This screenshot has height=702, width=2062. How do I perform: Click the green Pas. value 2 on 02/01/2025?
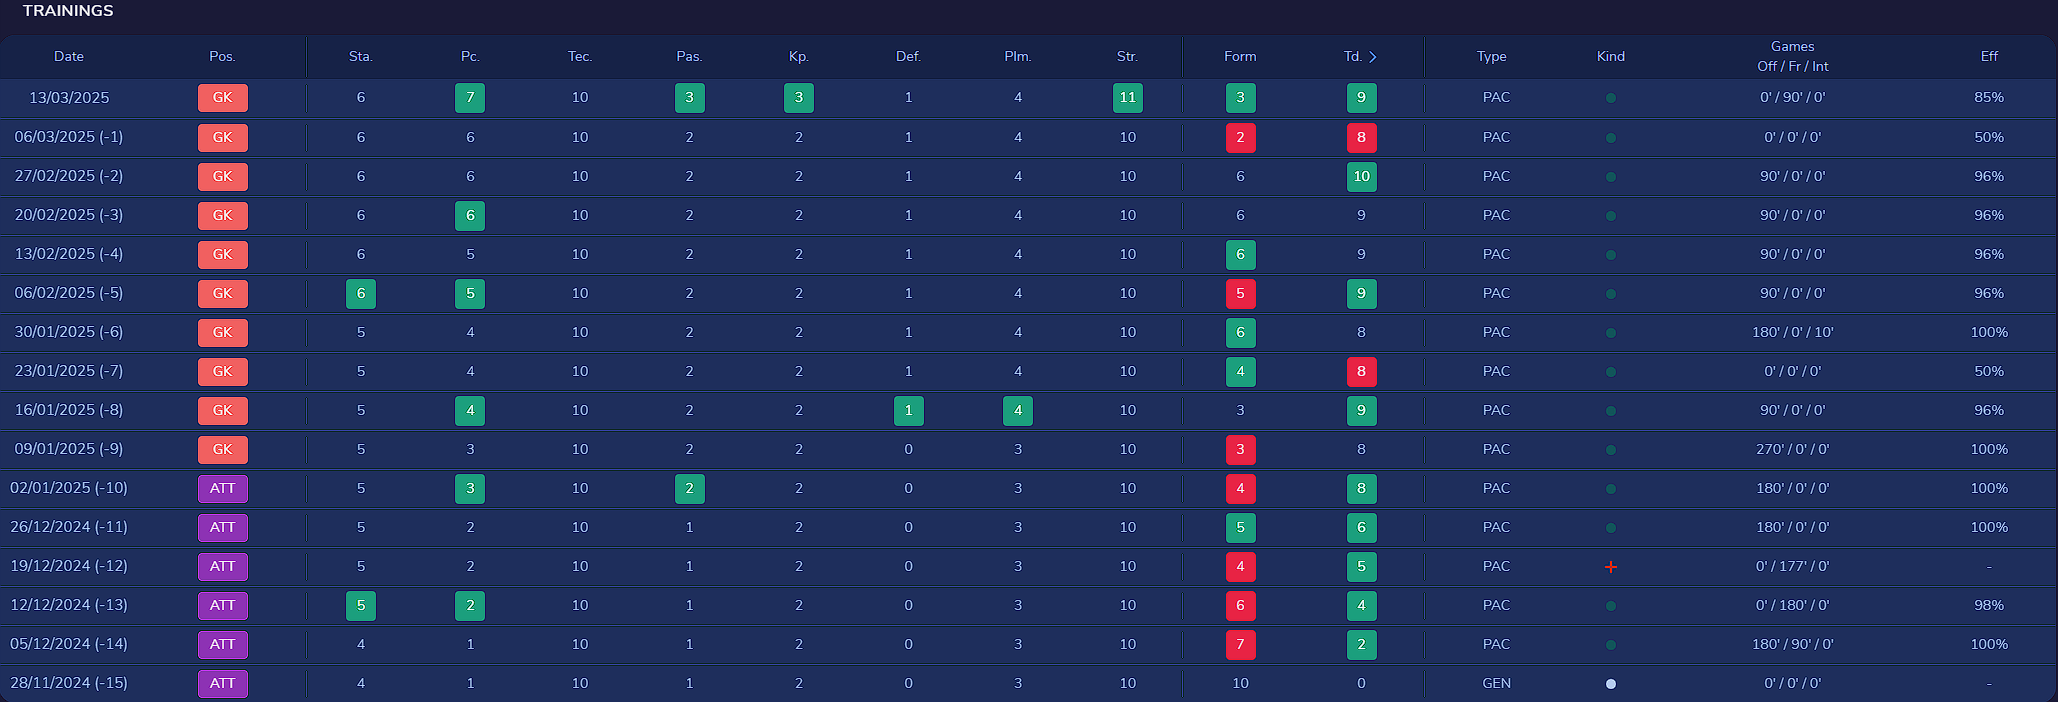click(x=689, y=488)
